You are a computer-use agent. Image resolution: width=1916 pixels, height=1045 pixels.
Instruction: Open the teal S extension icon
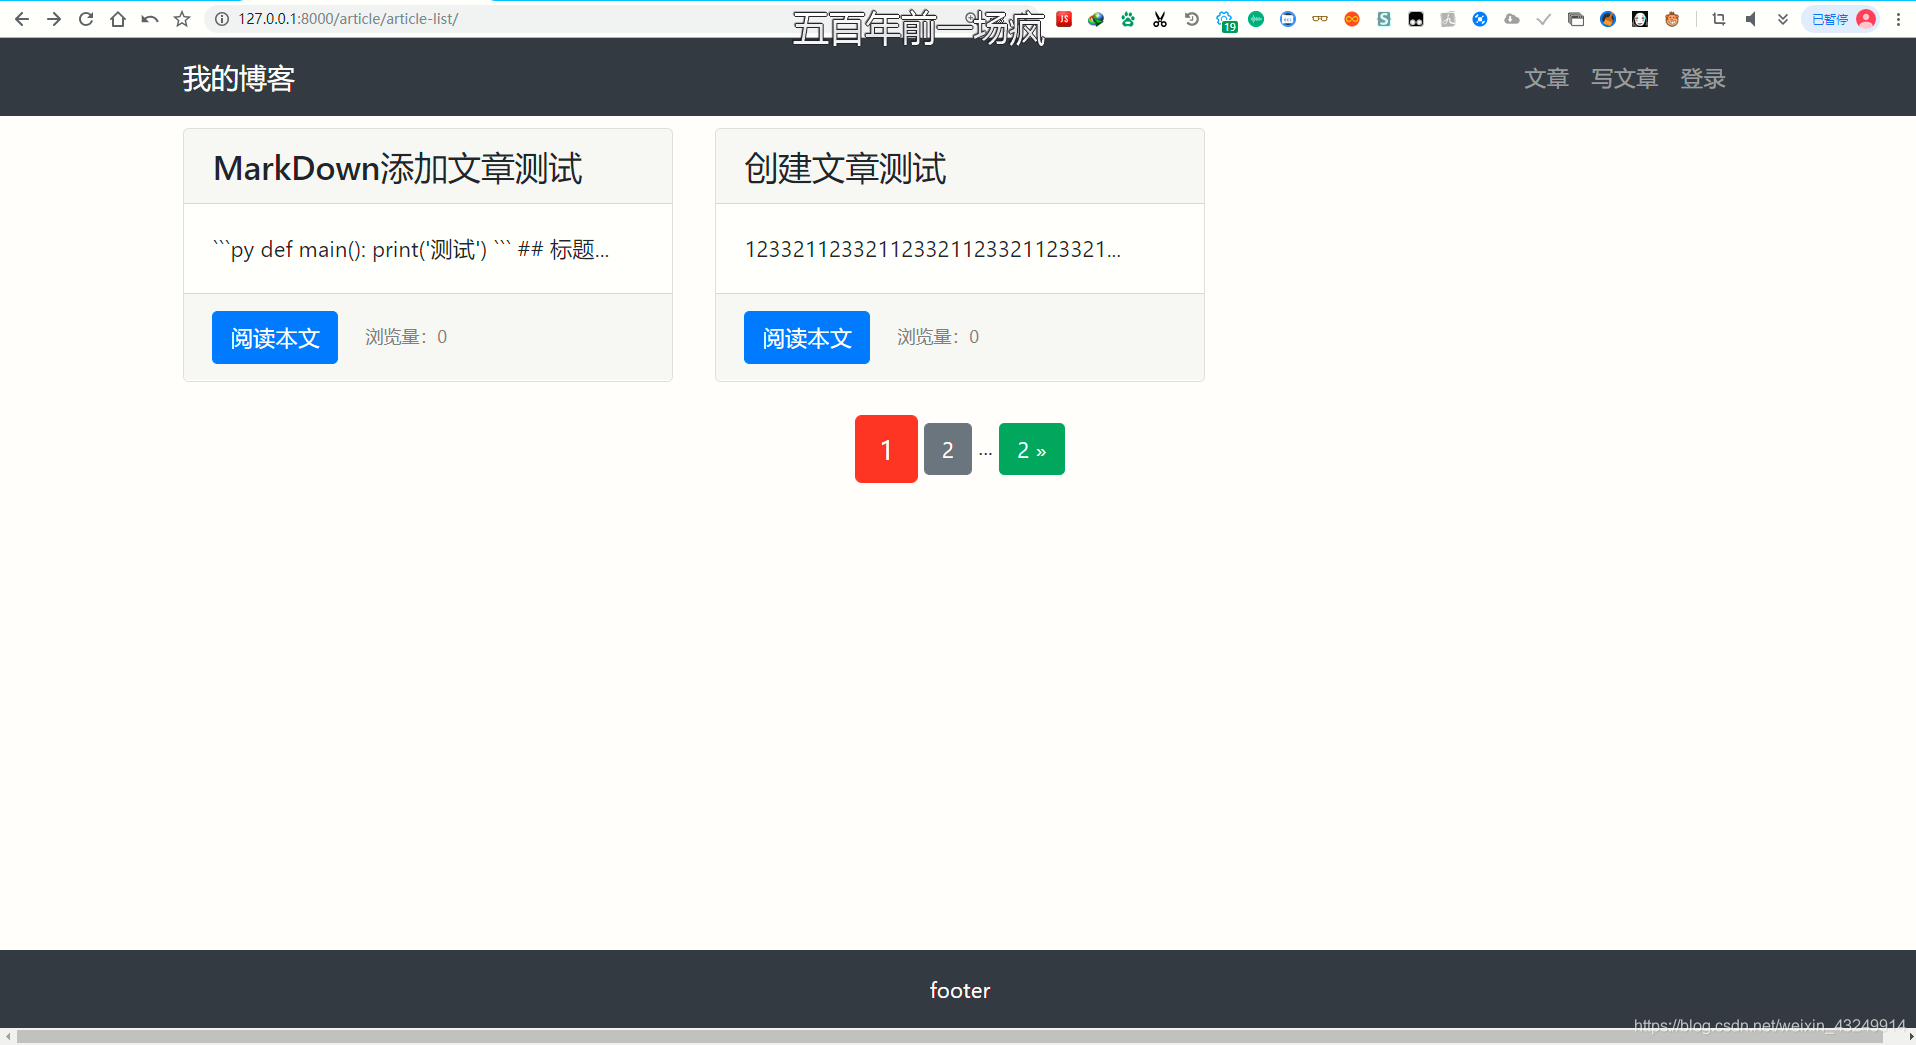pos(1384,19)
